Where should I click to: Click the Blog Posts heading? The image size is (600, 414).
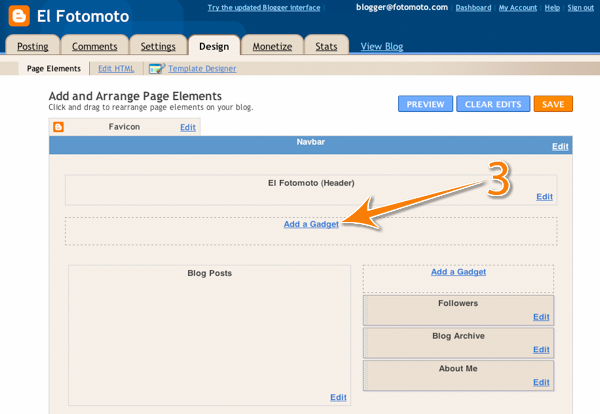[210, 273]
